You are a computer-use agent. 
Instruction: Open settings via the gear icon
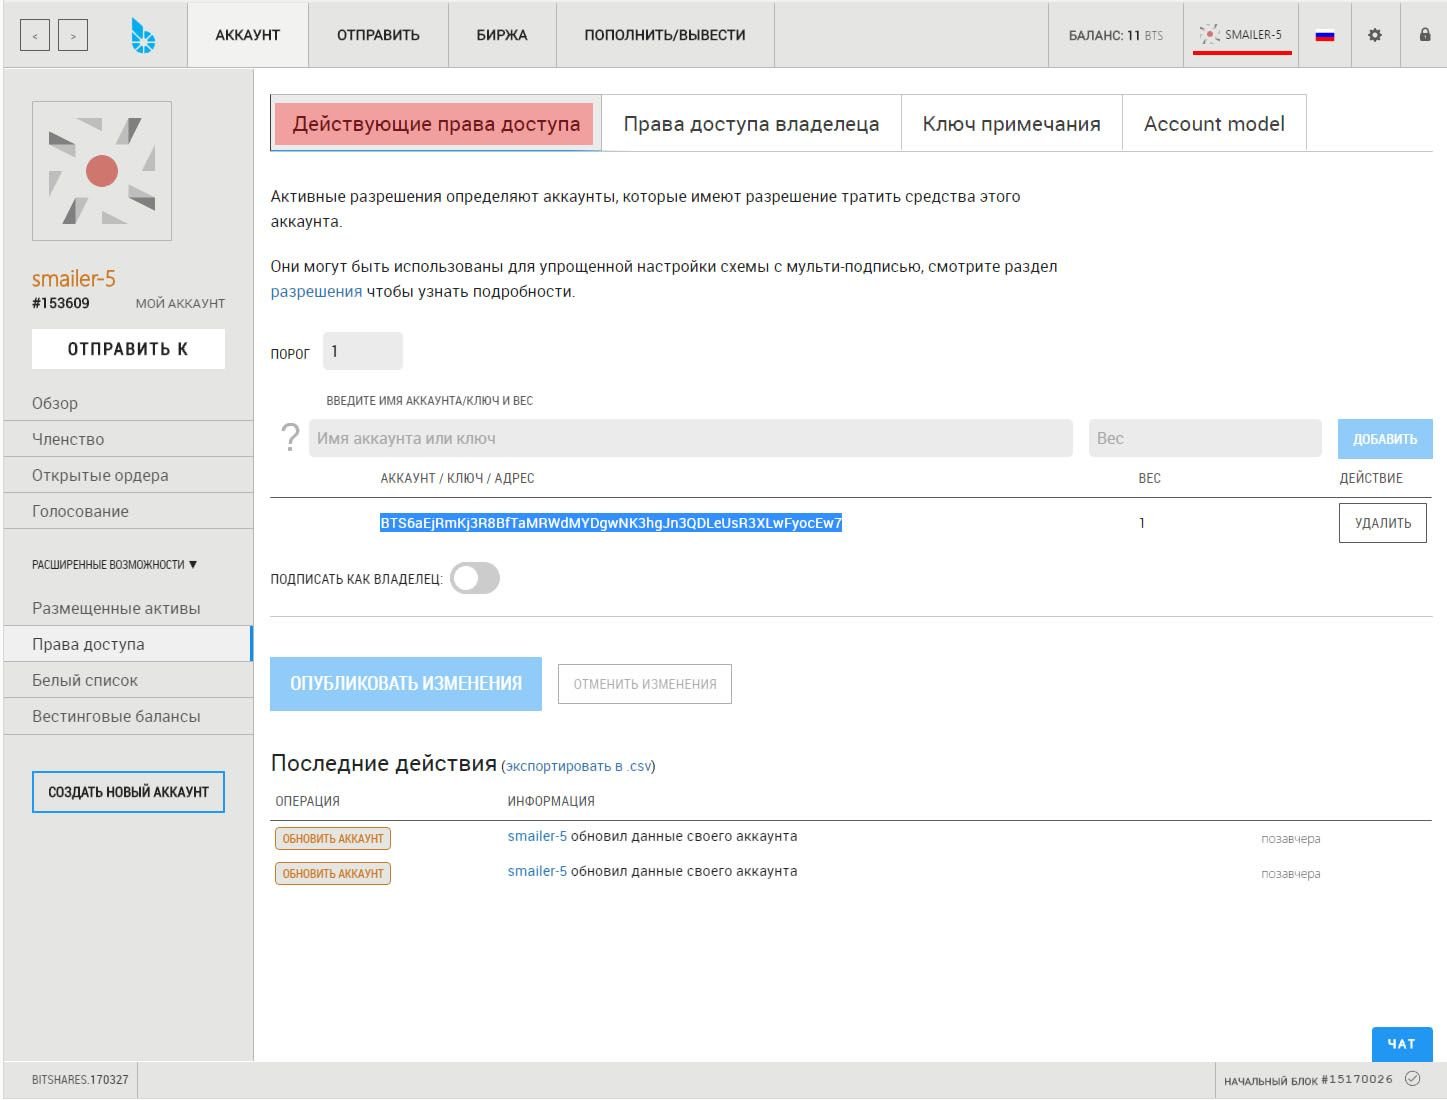pos(1375,35)
